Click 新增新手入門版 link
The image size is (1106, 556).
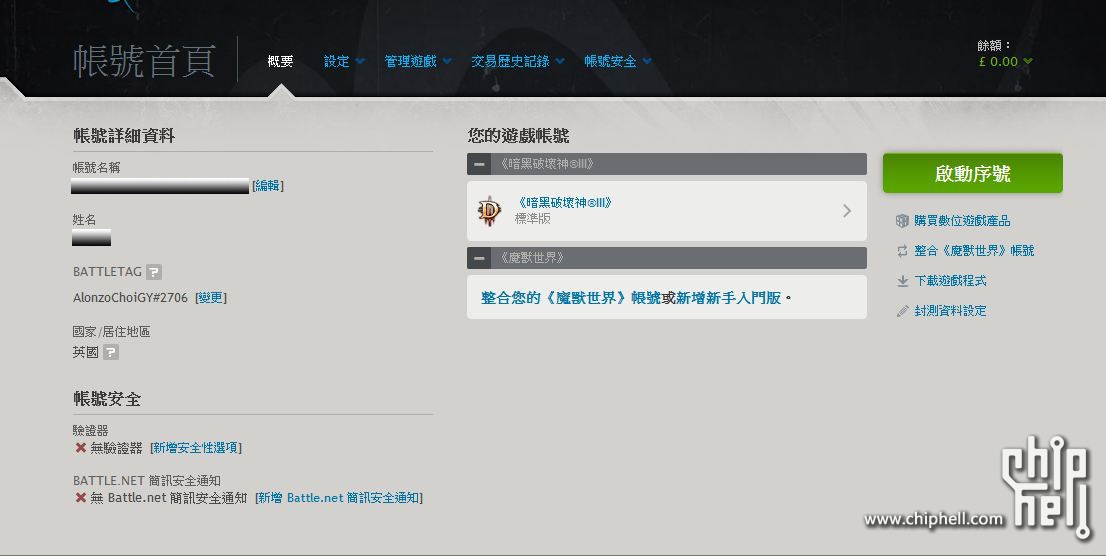click(728, 298)
